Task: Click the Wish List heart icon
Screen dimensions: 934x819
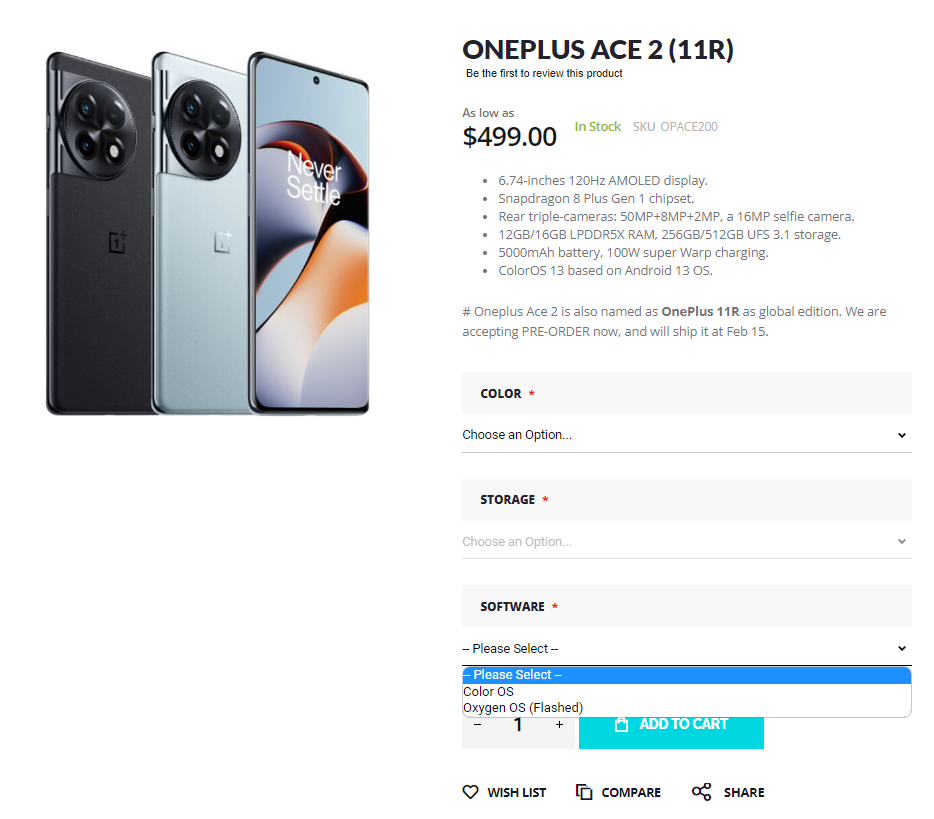Action: point(470,792)
